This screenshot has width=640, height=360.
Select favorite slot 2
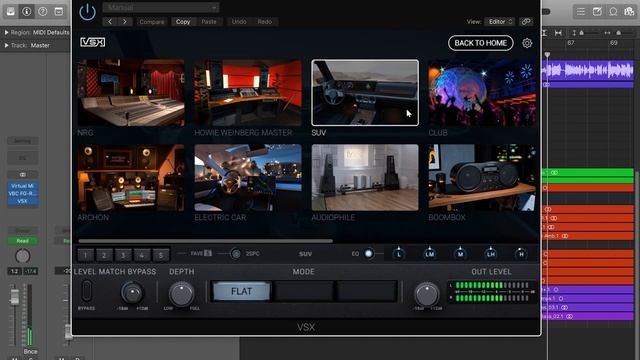104,255
